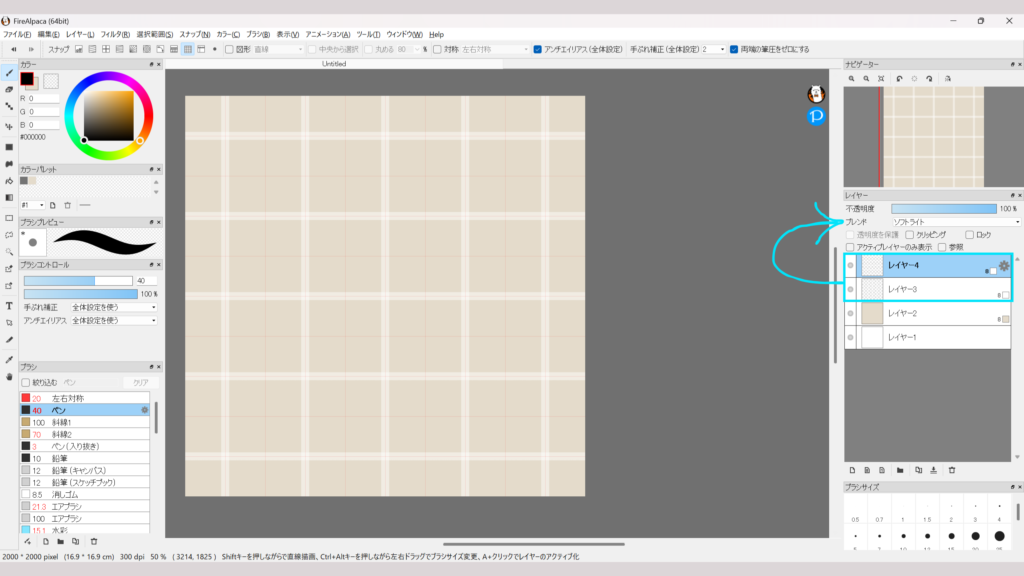Image resolution: width=1024 pixels, height=576 pixels.
Task: Open the ブレンド mode dropdown showing ソフトライト
Action: coord(955,221)
